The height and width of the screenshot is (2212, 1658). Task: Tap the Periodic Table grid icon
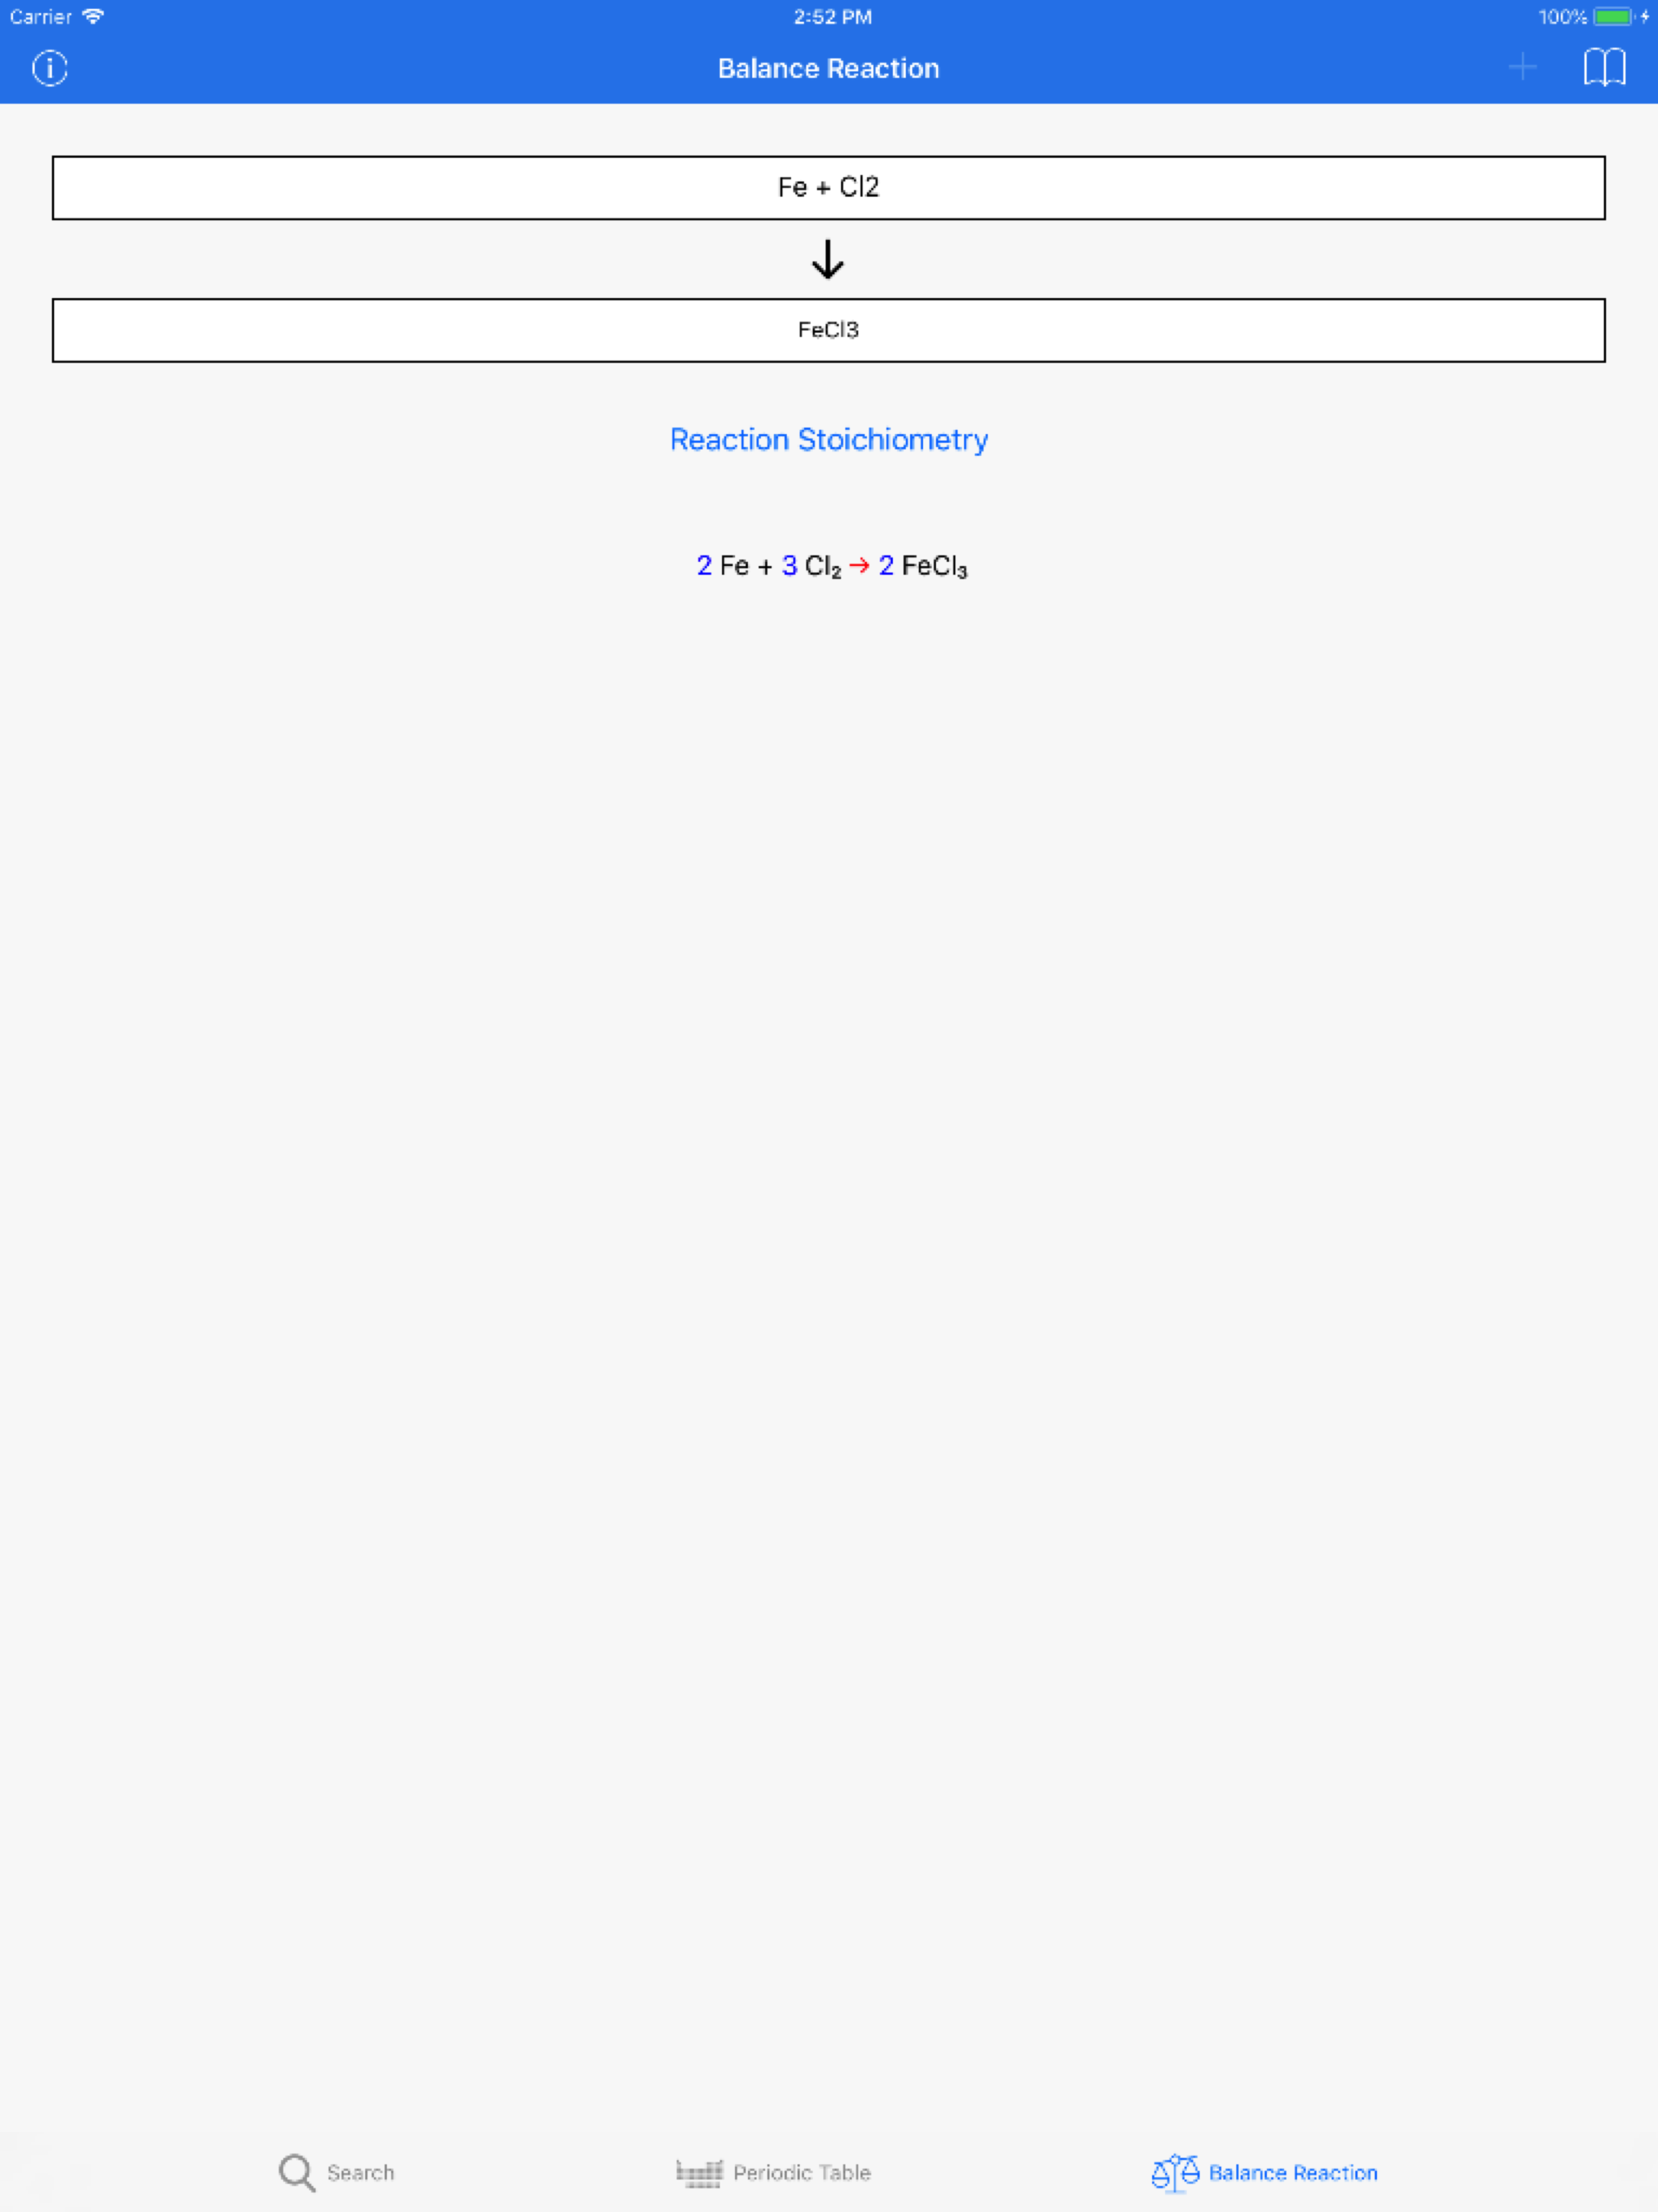tap(699, 2173)
